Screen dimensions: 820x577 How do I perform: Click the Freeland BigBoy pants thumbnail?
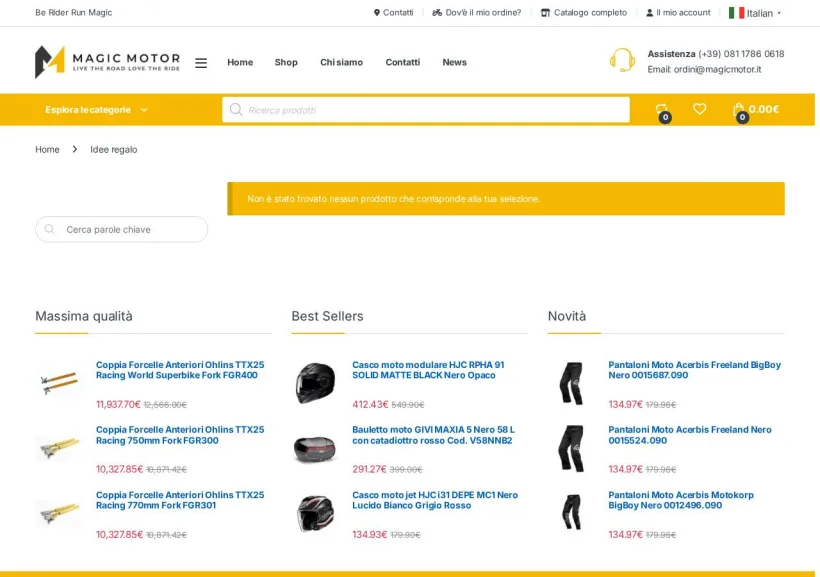[572, 383]
